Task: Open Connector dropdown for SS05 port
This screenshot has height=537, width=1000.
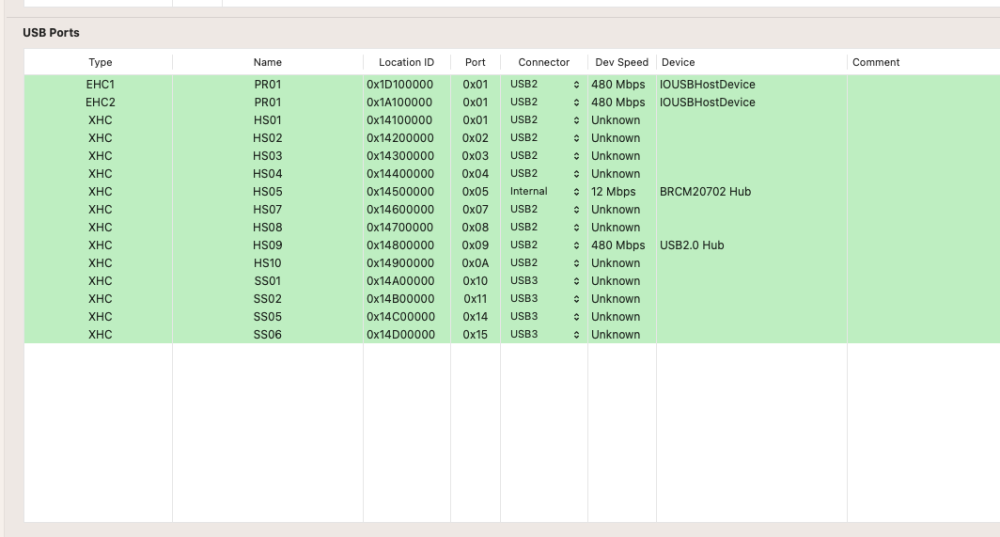Action: [544, 316]
